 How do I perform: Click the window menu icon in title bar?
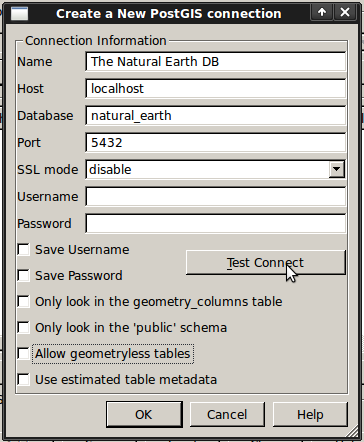[19, 14]
